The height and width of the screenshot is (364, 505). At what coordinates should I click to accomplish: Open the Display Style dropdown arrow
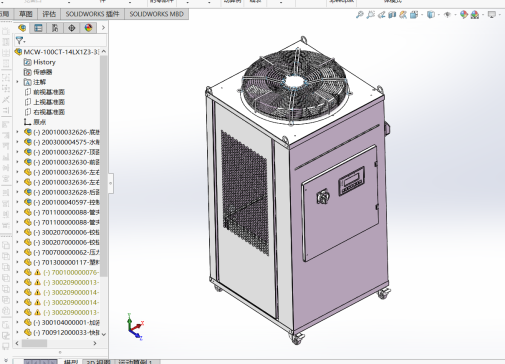438,15
